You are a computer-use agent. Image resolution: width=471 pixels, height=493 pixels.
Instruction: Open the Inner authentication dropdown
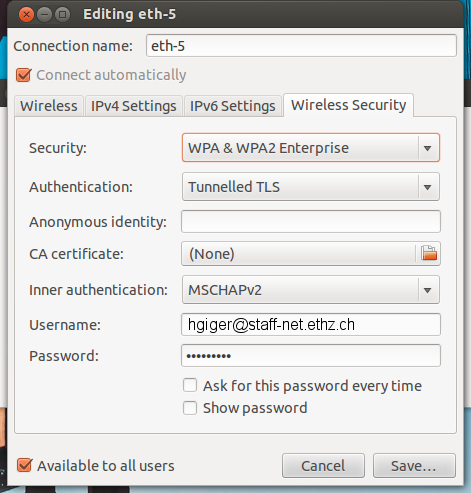311,290
